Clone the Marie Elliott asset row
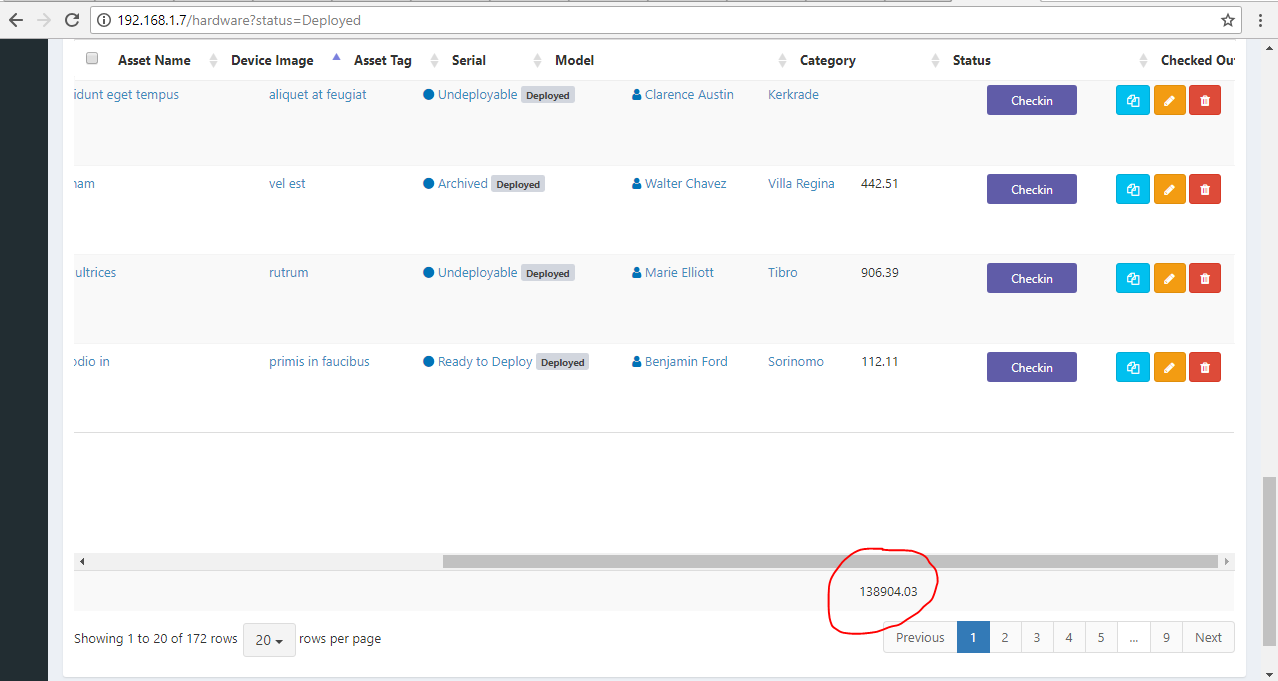 click(x=1132, y=278)
